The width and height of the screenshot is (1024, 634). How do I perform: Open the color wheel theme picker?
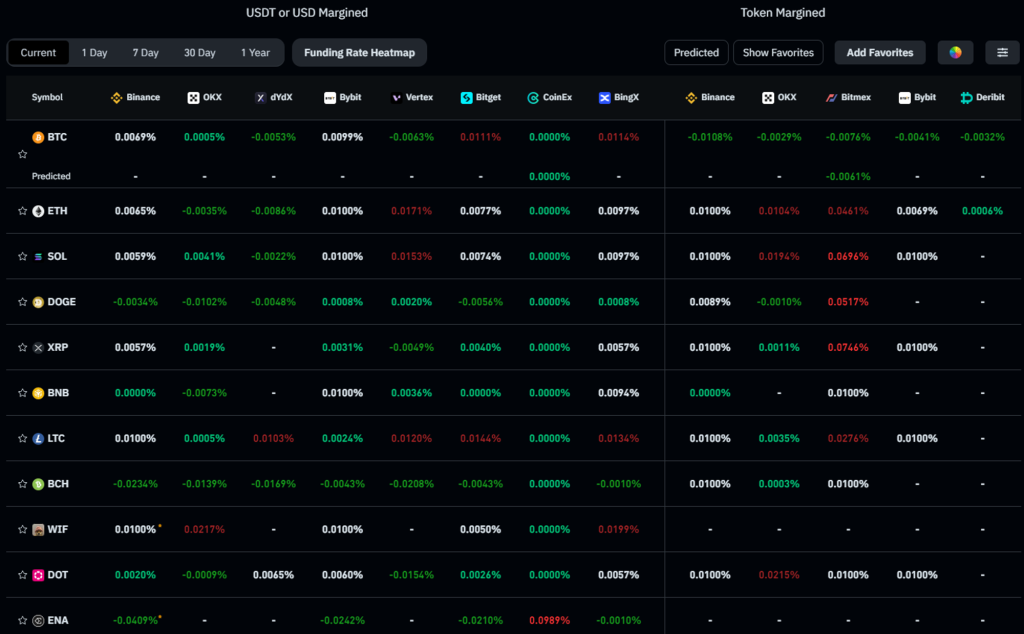pos(955,53)
